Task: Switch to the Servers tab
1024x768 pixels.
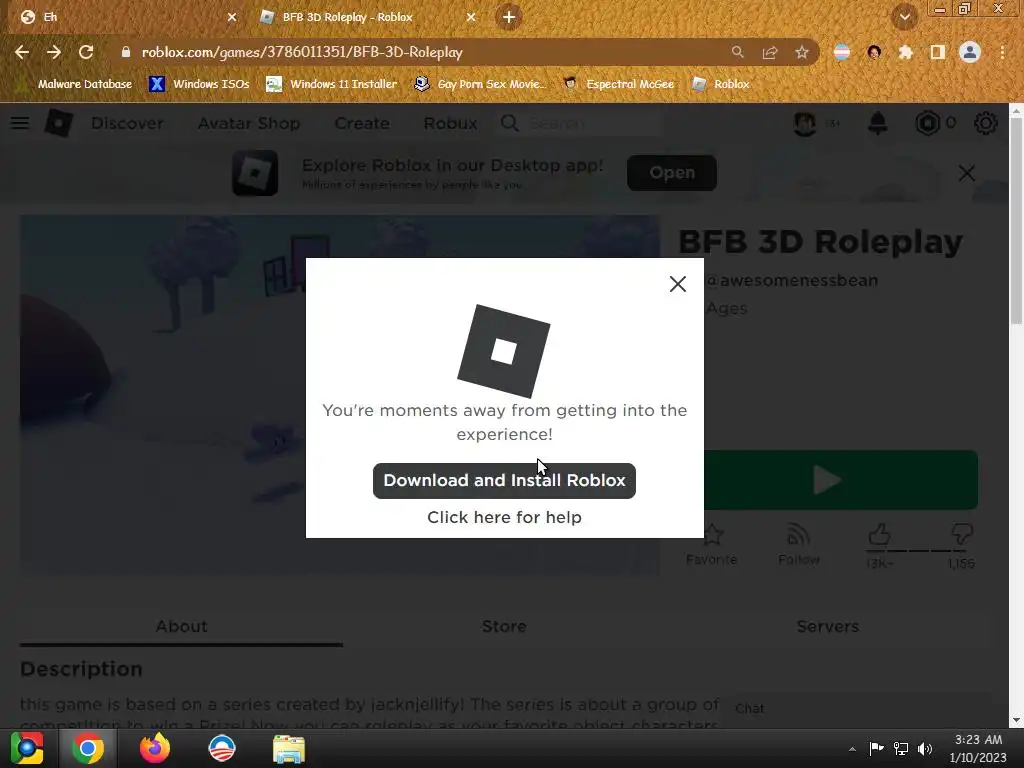Action: click(827, 626)
